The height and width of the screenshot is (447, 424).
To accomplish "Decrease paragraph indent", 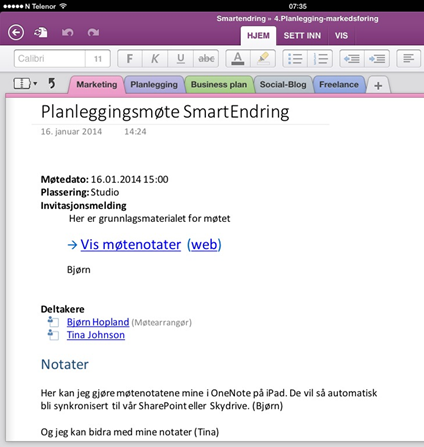I will (x=352, y=59).
